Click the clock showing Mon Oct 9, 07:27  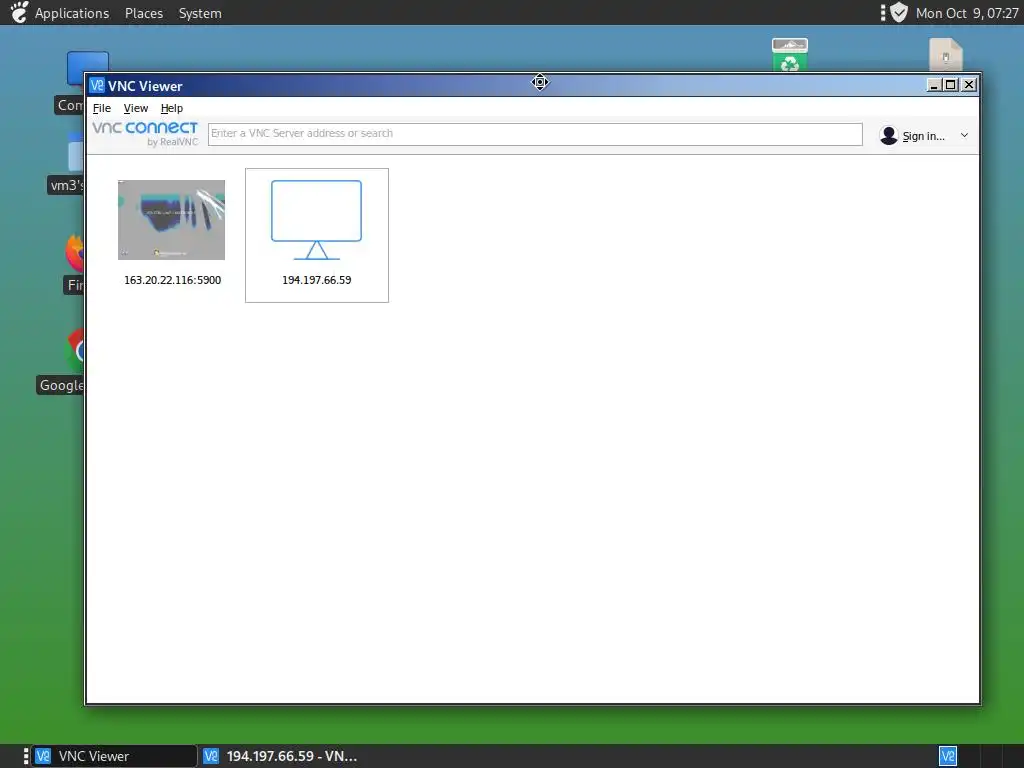(967, 13)
